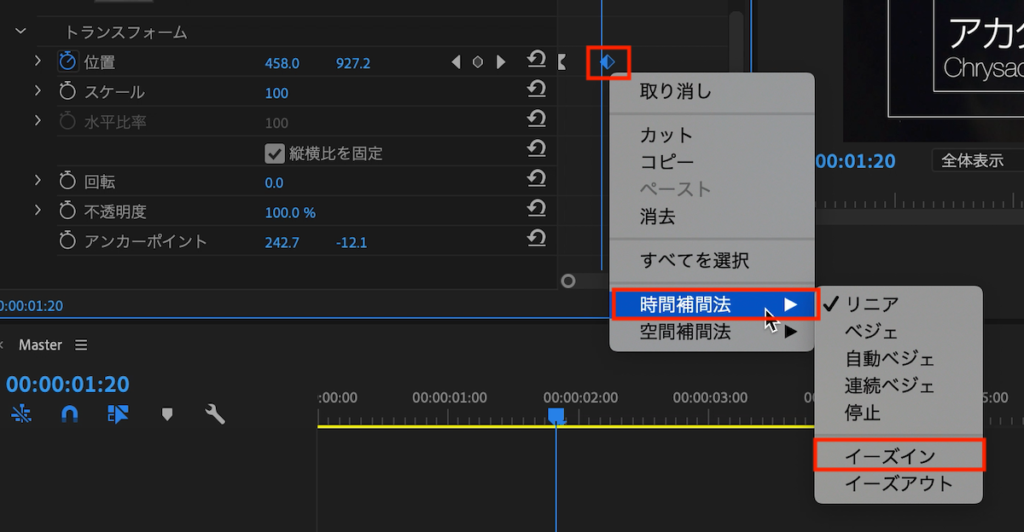Edit the 回転 value 0.0
1024x532 pixels.
(x=274, y=183)
